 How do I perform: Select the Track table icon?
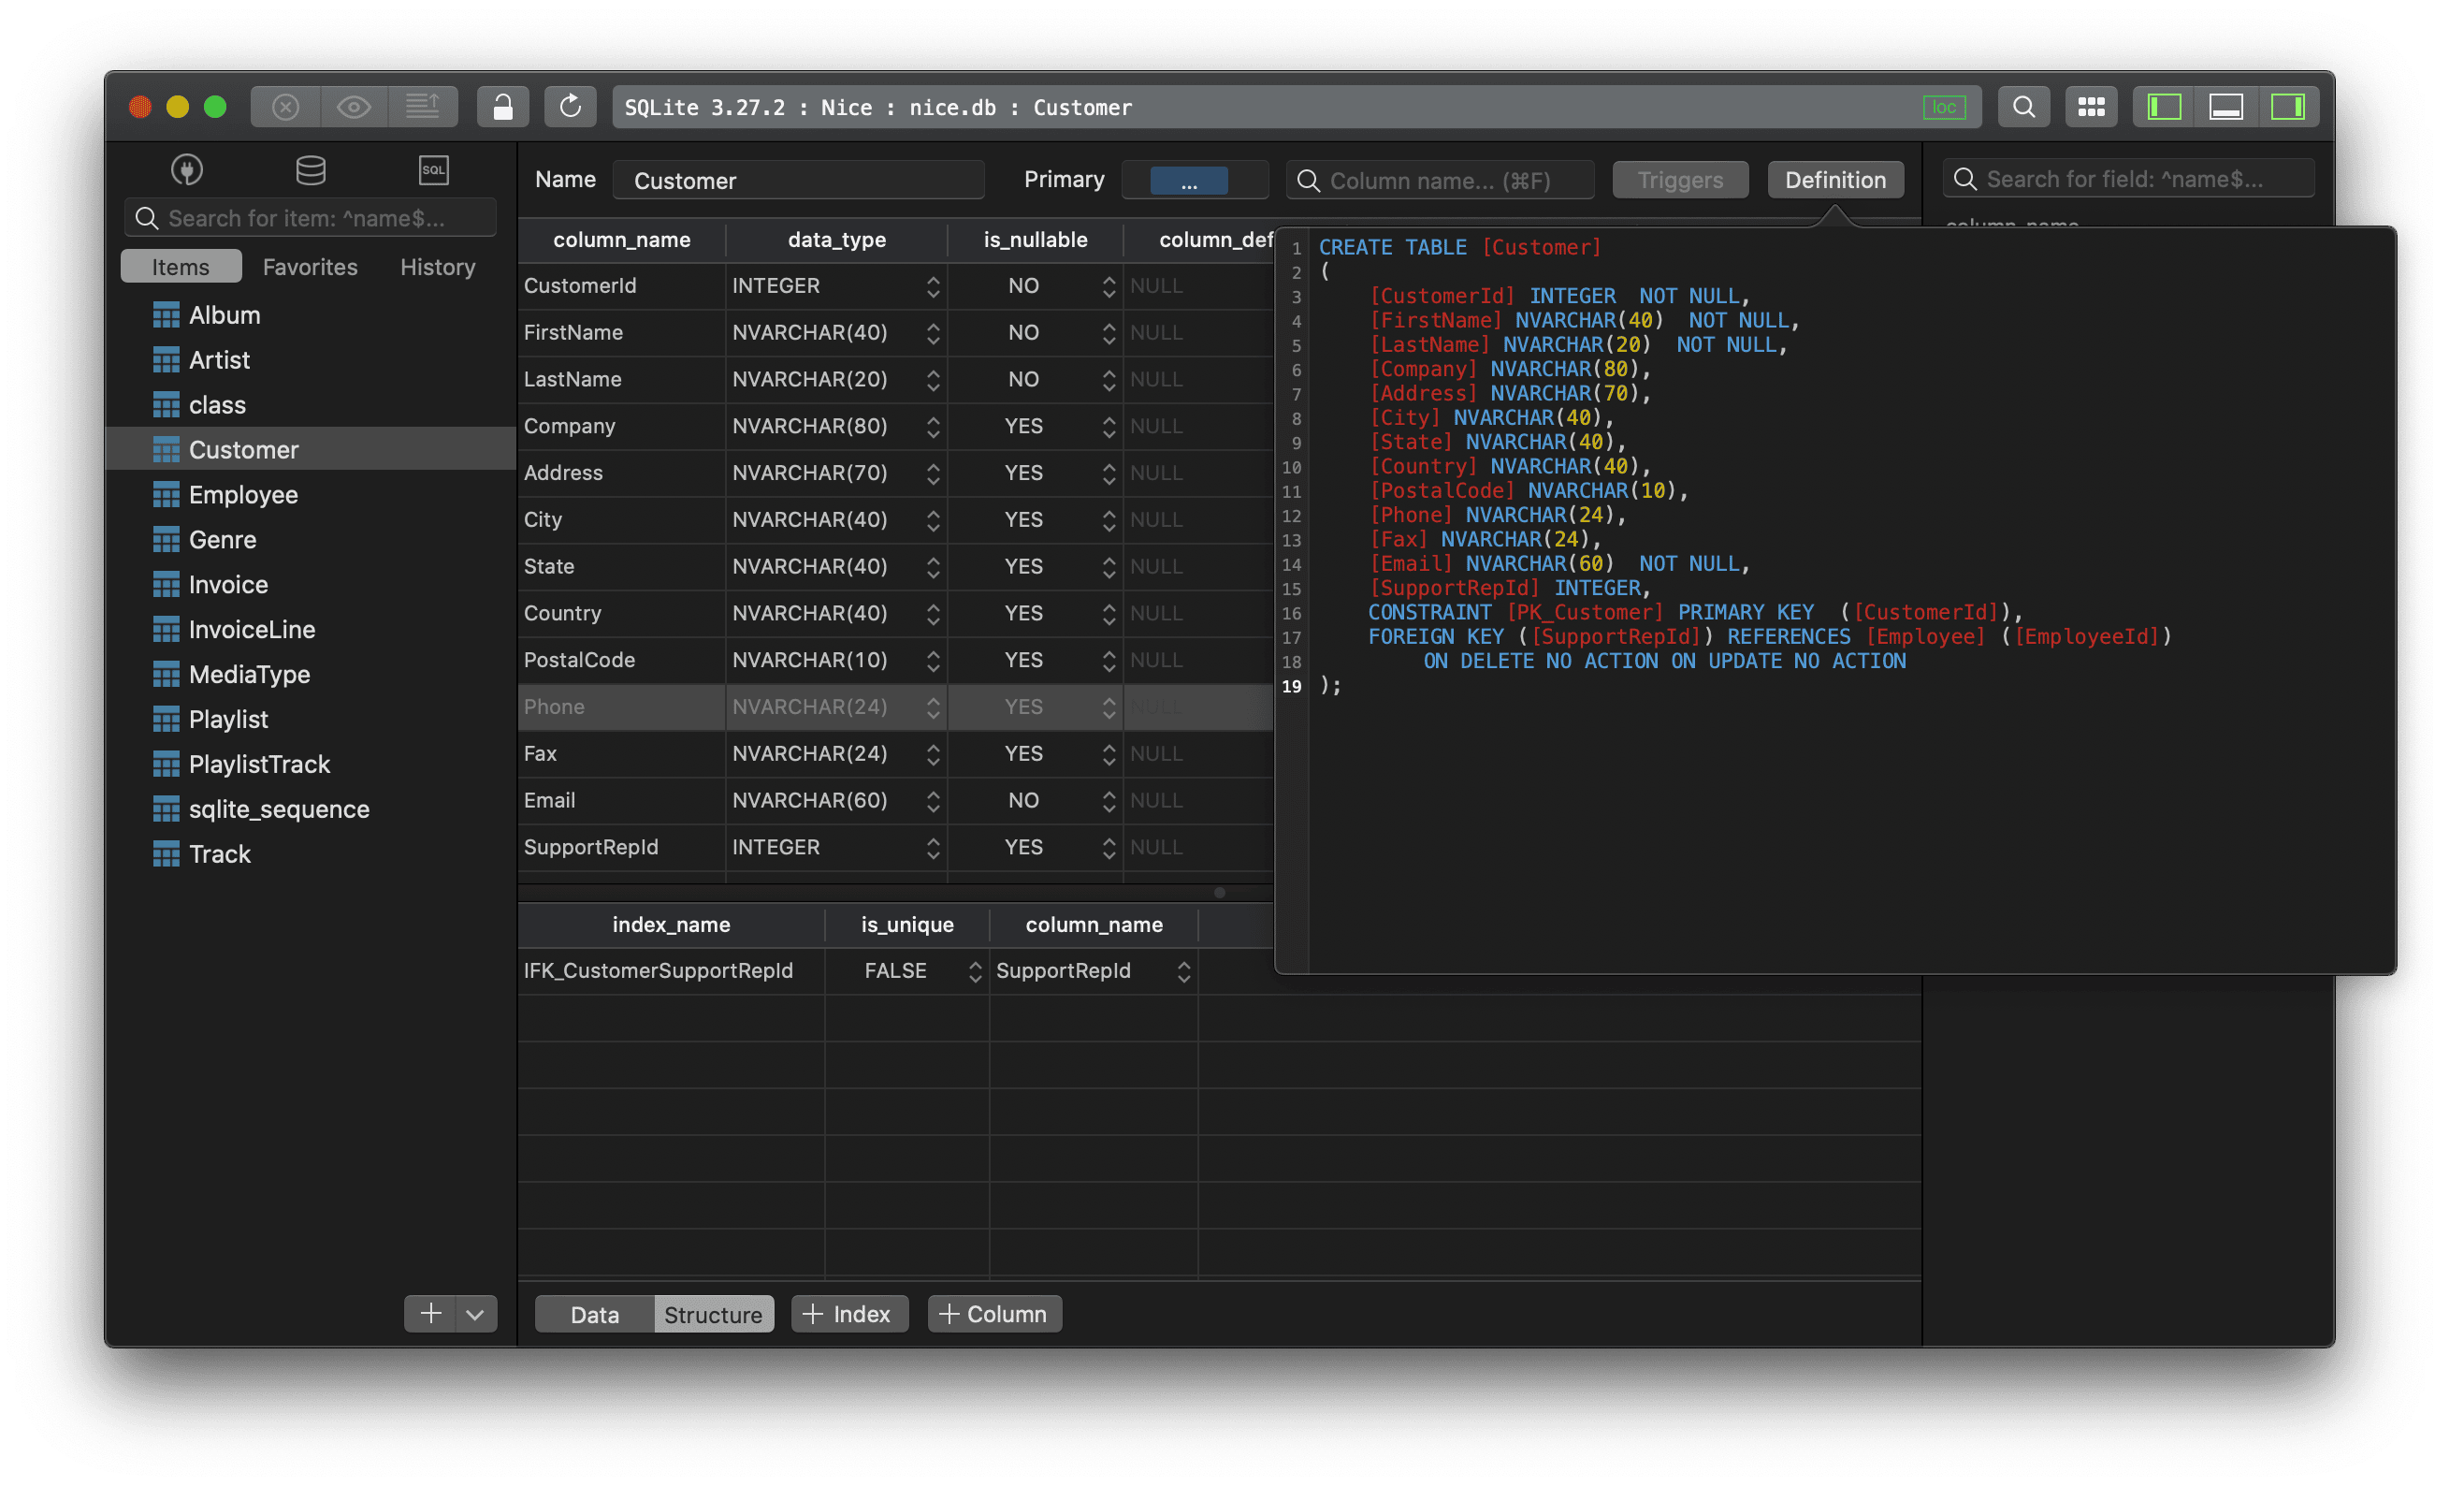click(x=166, y=855)
